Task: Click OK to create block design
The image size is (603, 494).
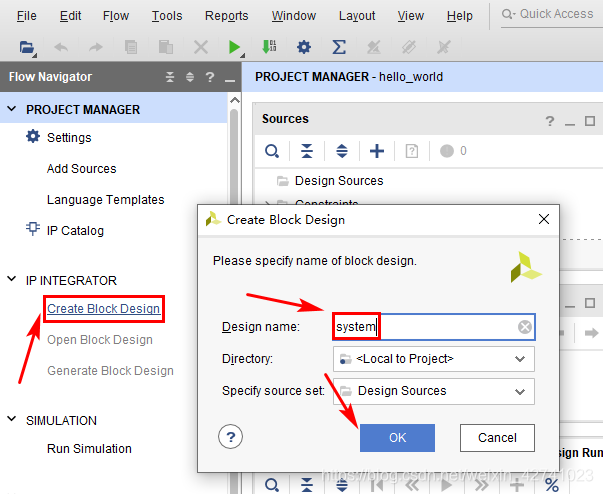Action: click(397, 438)
